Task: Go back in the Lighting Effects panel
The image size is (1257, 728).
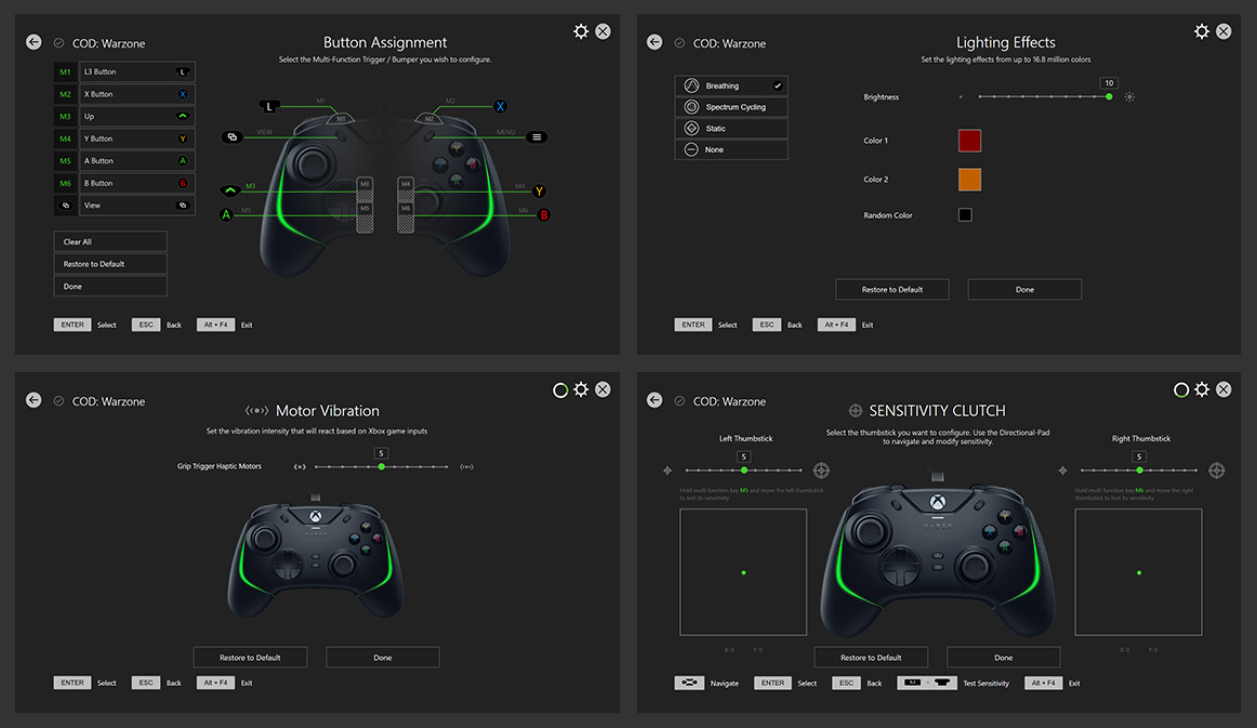Action: [x=655, y=42]
